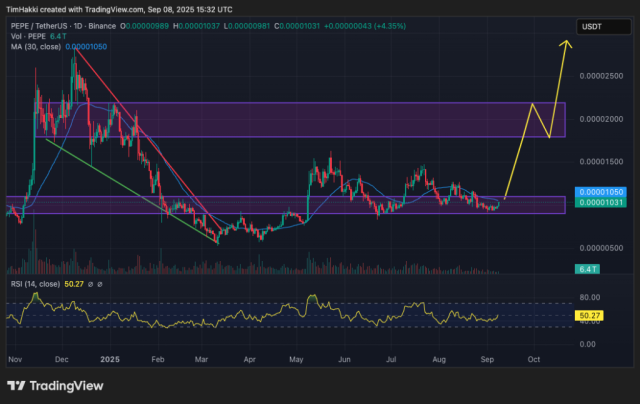Click the Mar label on time axis
This screenshot has height=404, width=640.
[x=201, y=360]
